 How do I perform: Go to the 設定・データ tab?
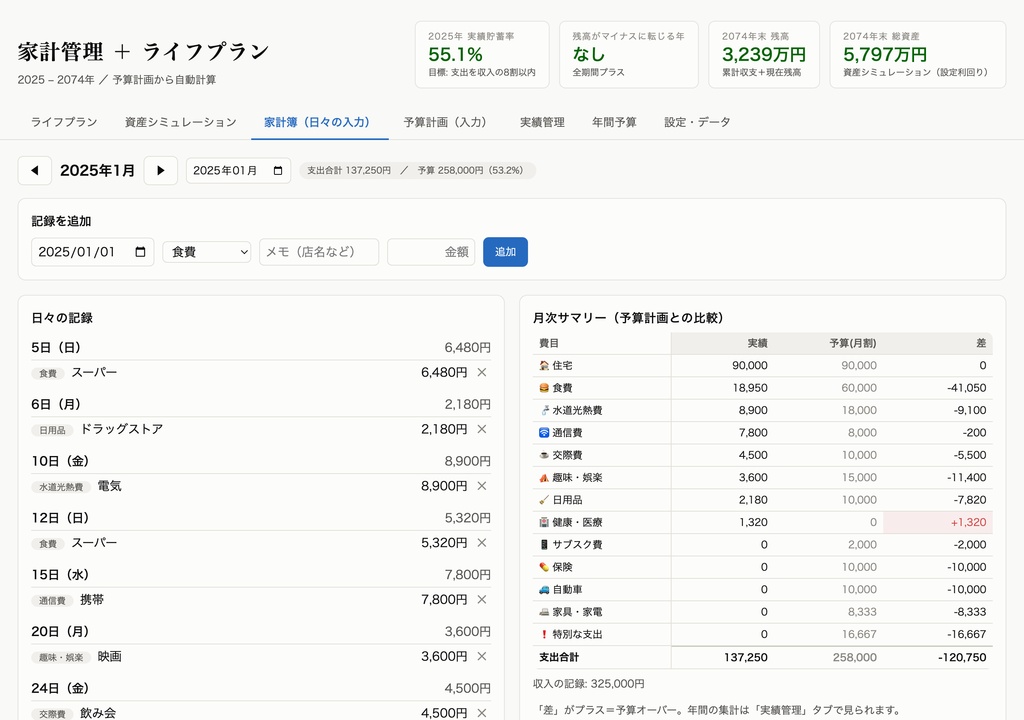tap(697, 122)
